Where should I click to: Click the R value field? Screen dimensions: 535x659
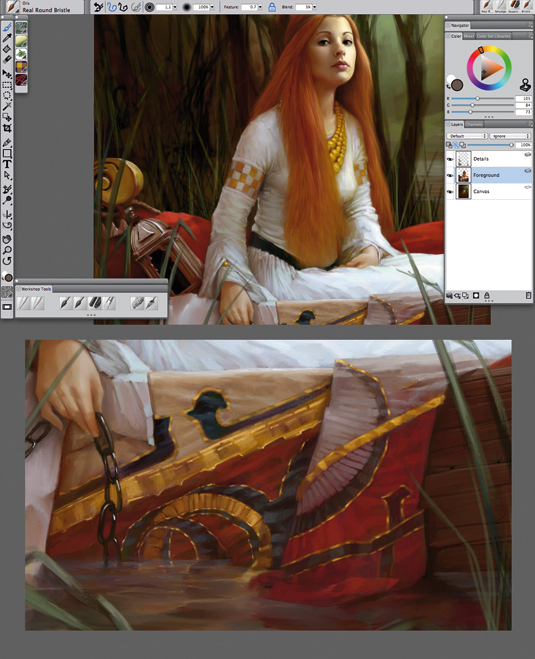[x=524, y=98]
